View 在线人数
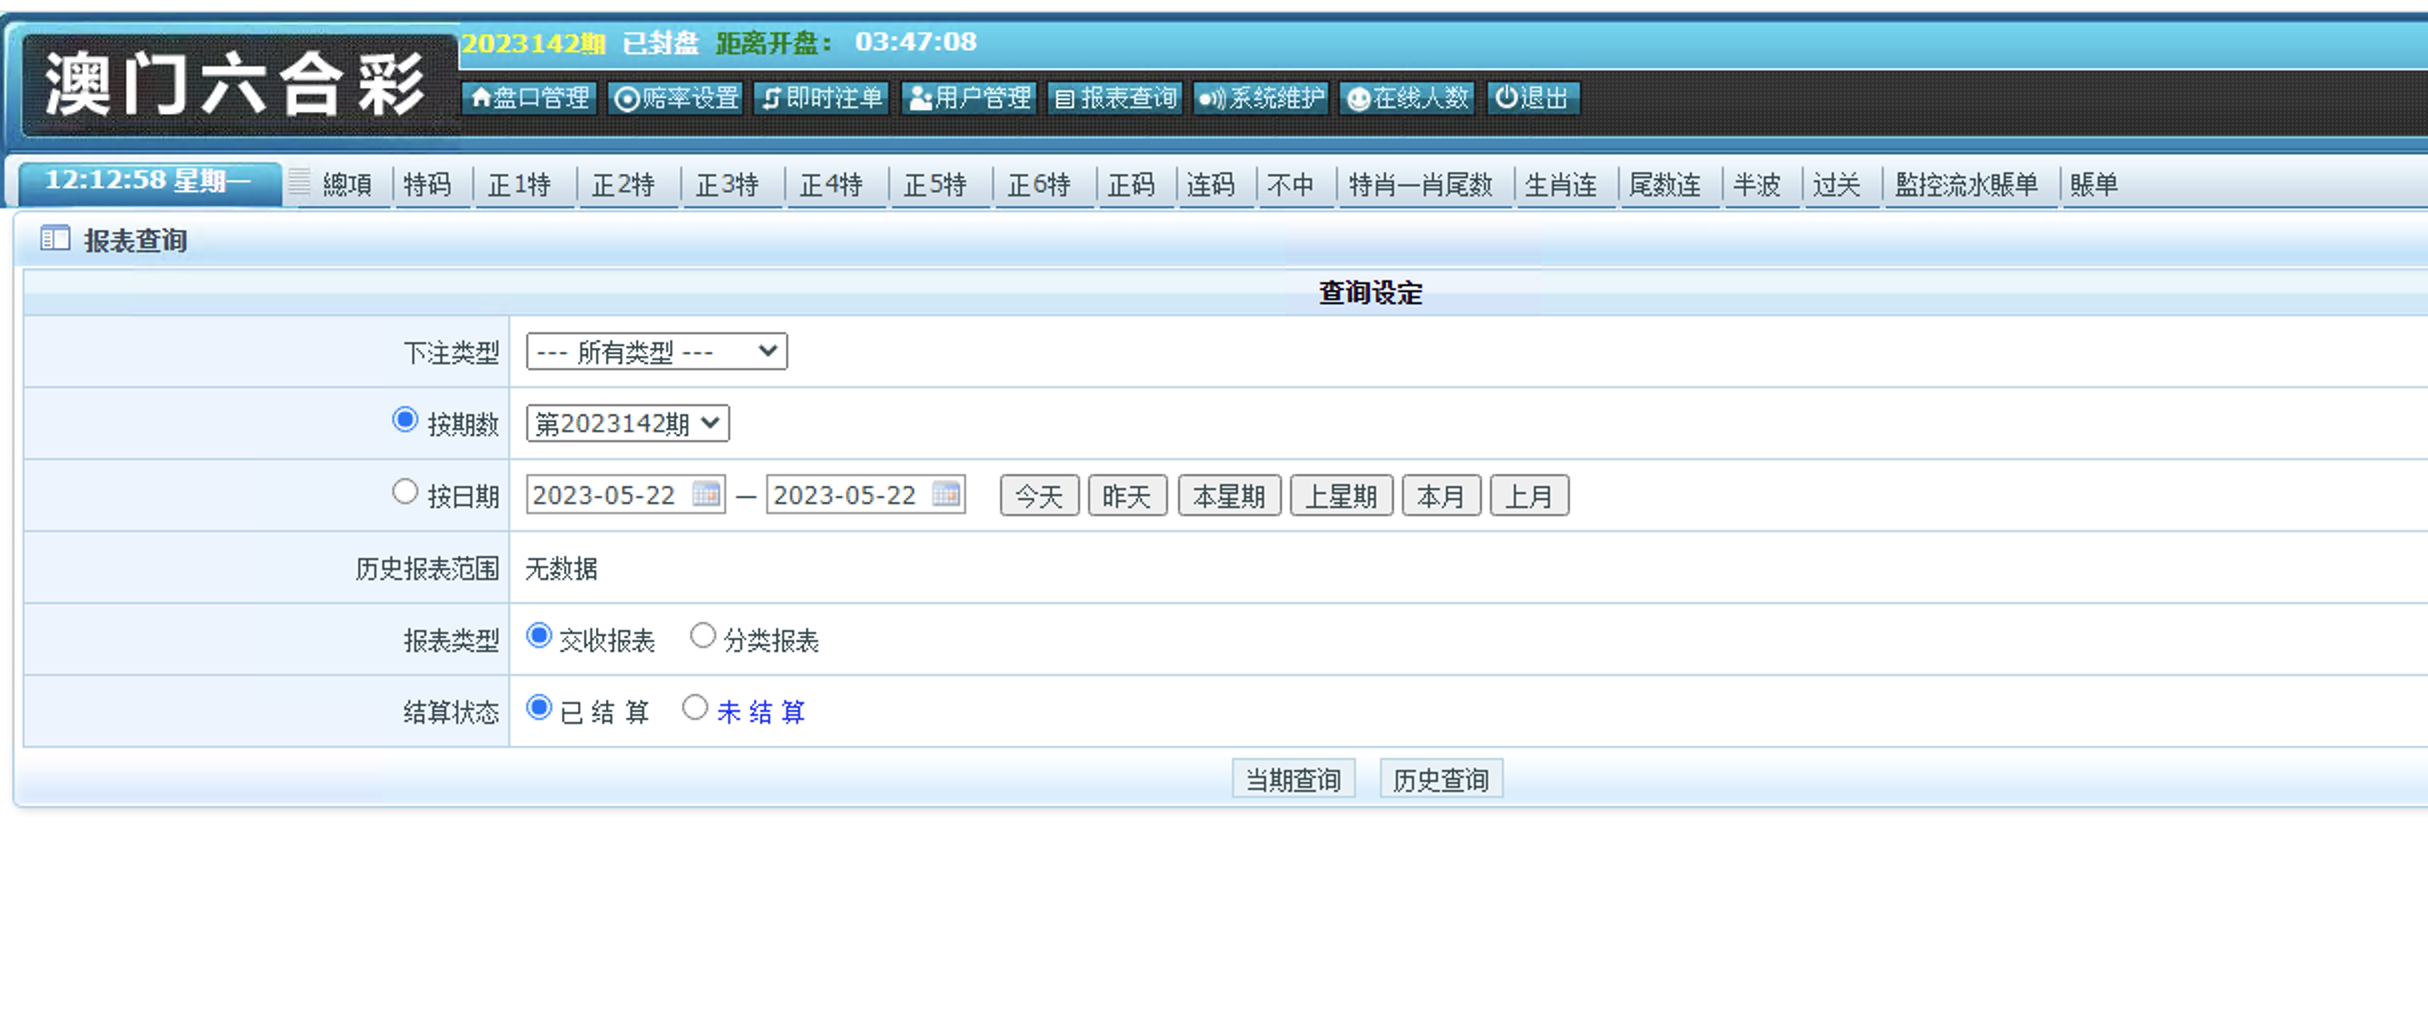 tap(1407, 98)
